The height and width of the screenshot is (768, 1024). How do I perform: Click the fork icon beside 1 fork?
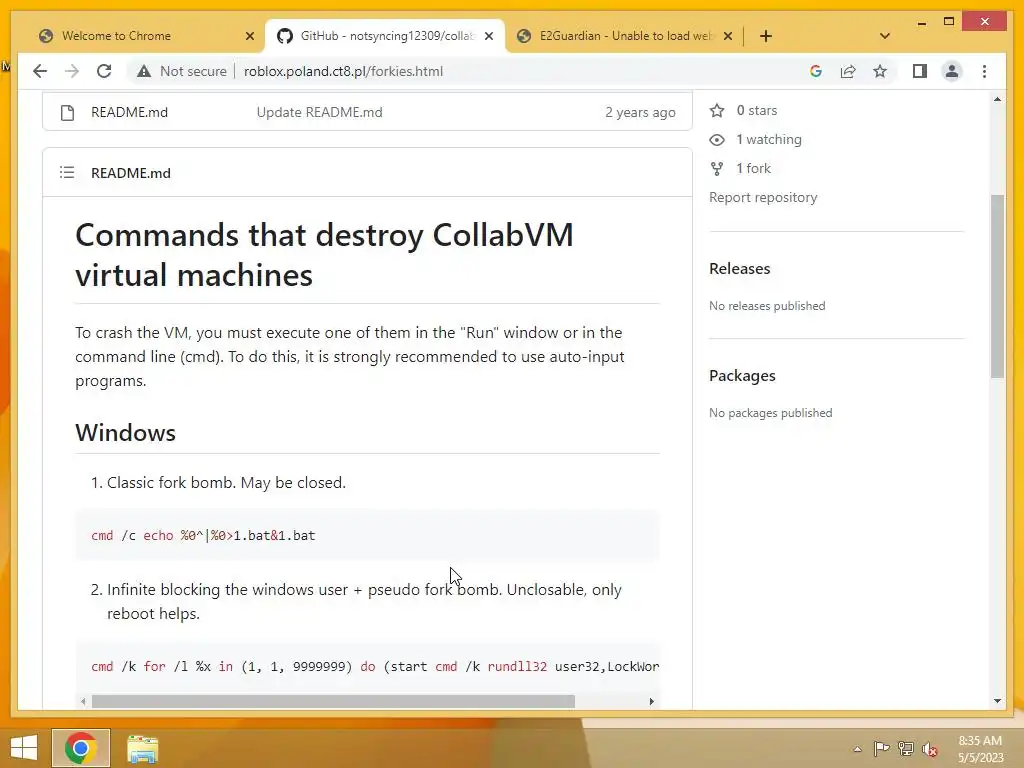[x=717, y=168]
